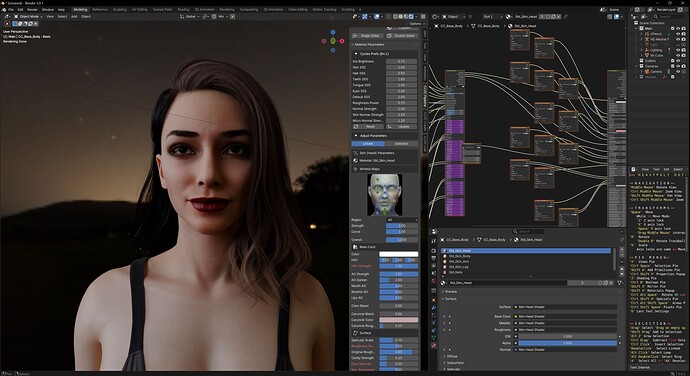690x376 pixels.
Task: Open the node editor Slot 1 dropdown
Action: tap(492, 16)
